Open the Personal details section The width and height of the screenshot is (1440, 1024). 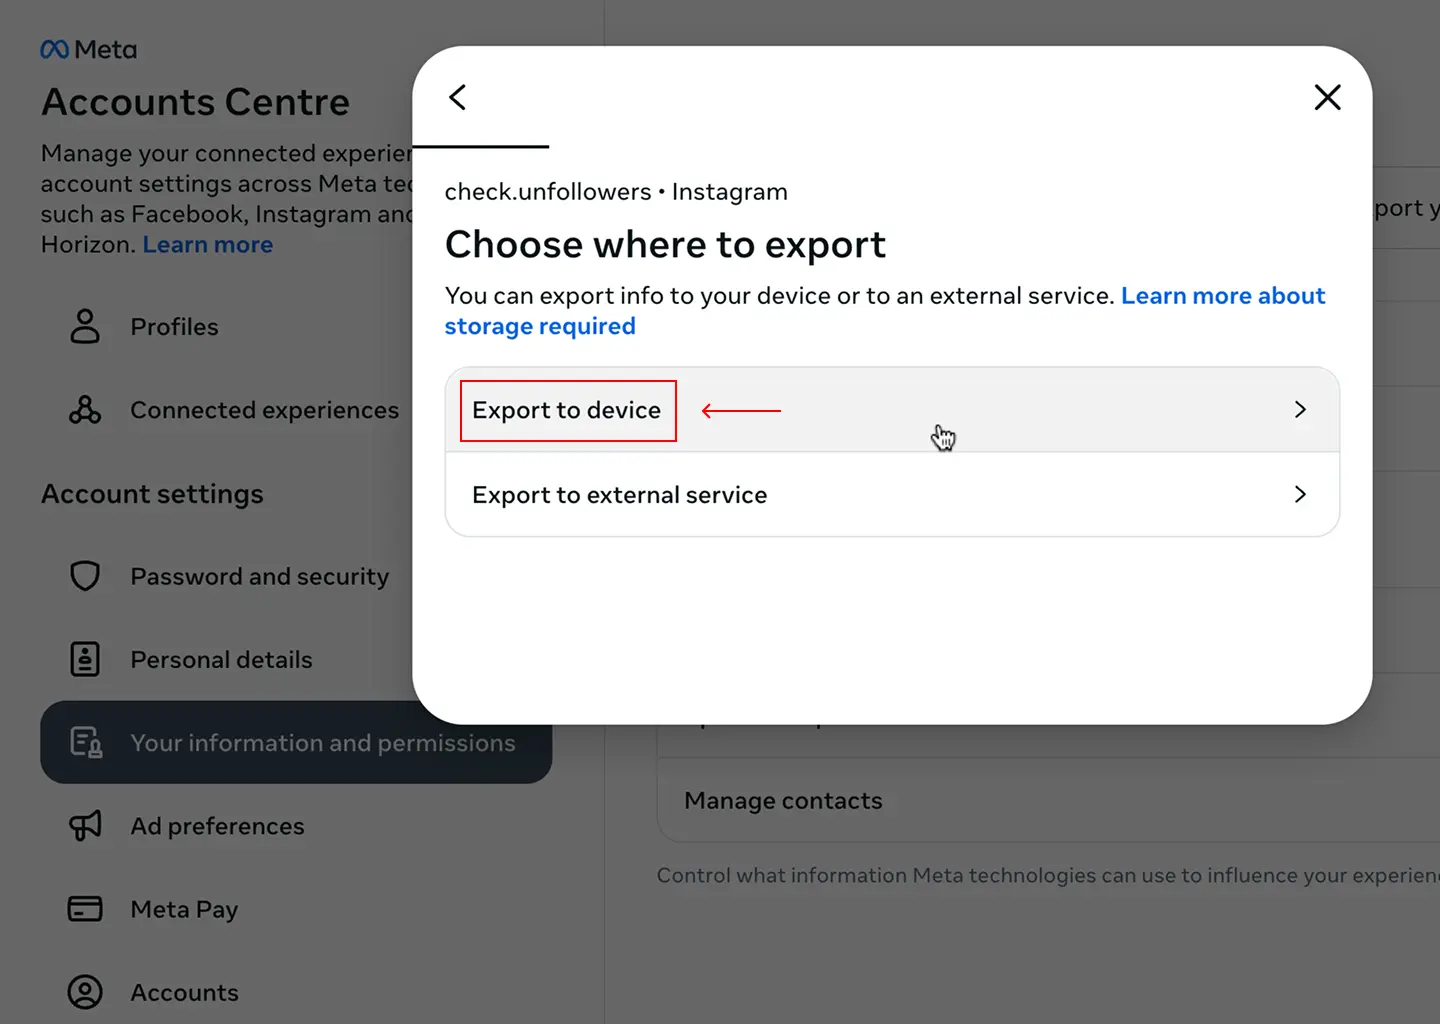point(221,660)
